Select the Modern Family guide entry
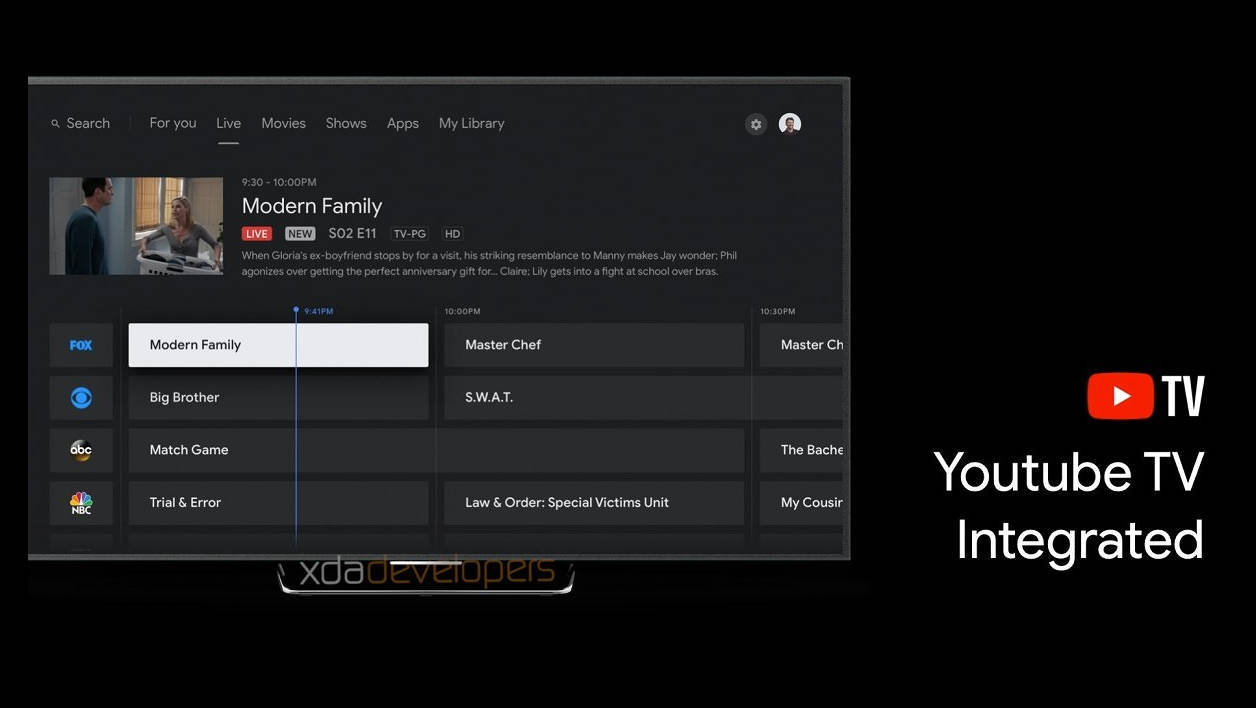The height and width of the screenshot is (708, 1256). [278, 345]
